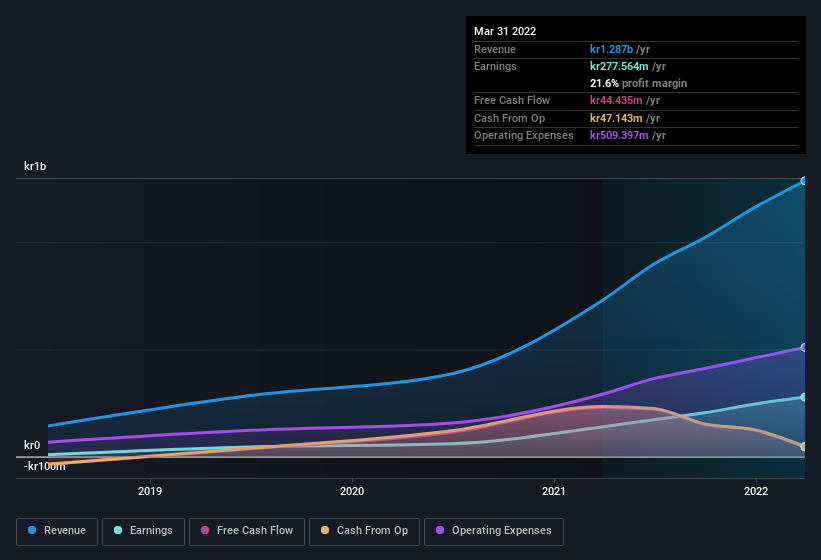Image resolution: width=821 pixels, height=560 pixels.
Task: Click the 21.6% profit margin text
Action: tap(638, 83)
